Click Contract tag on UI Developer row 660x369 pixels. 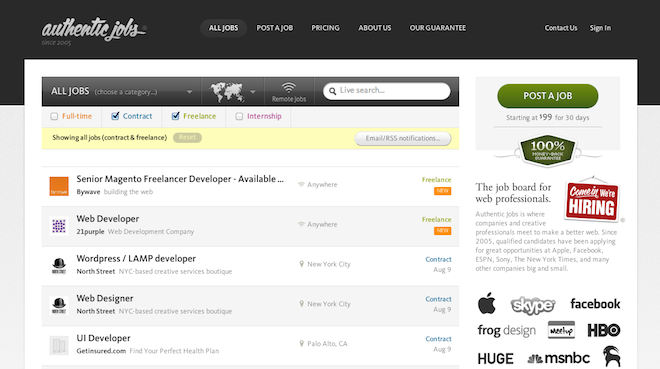438,339
